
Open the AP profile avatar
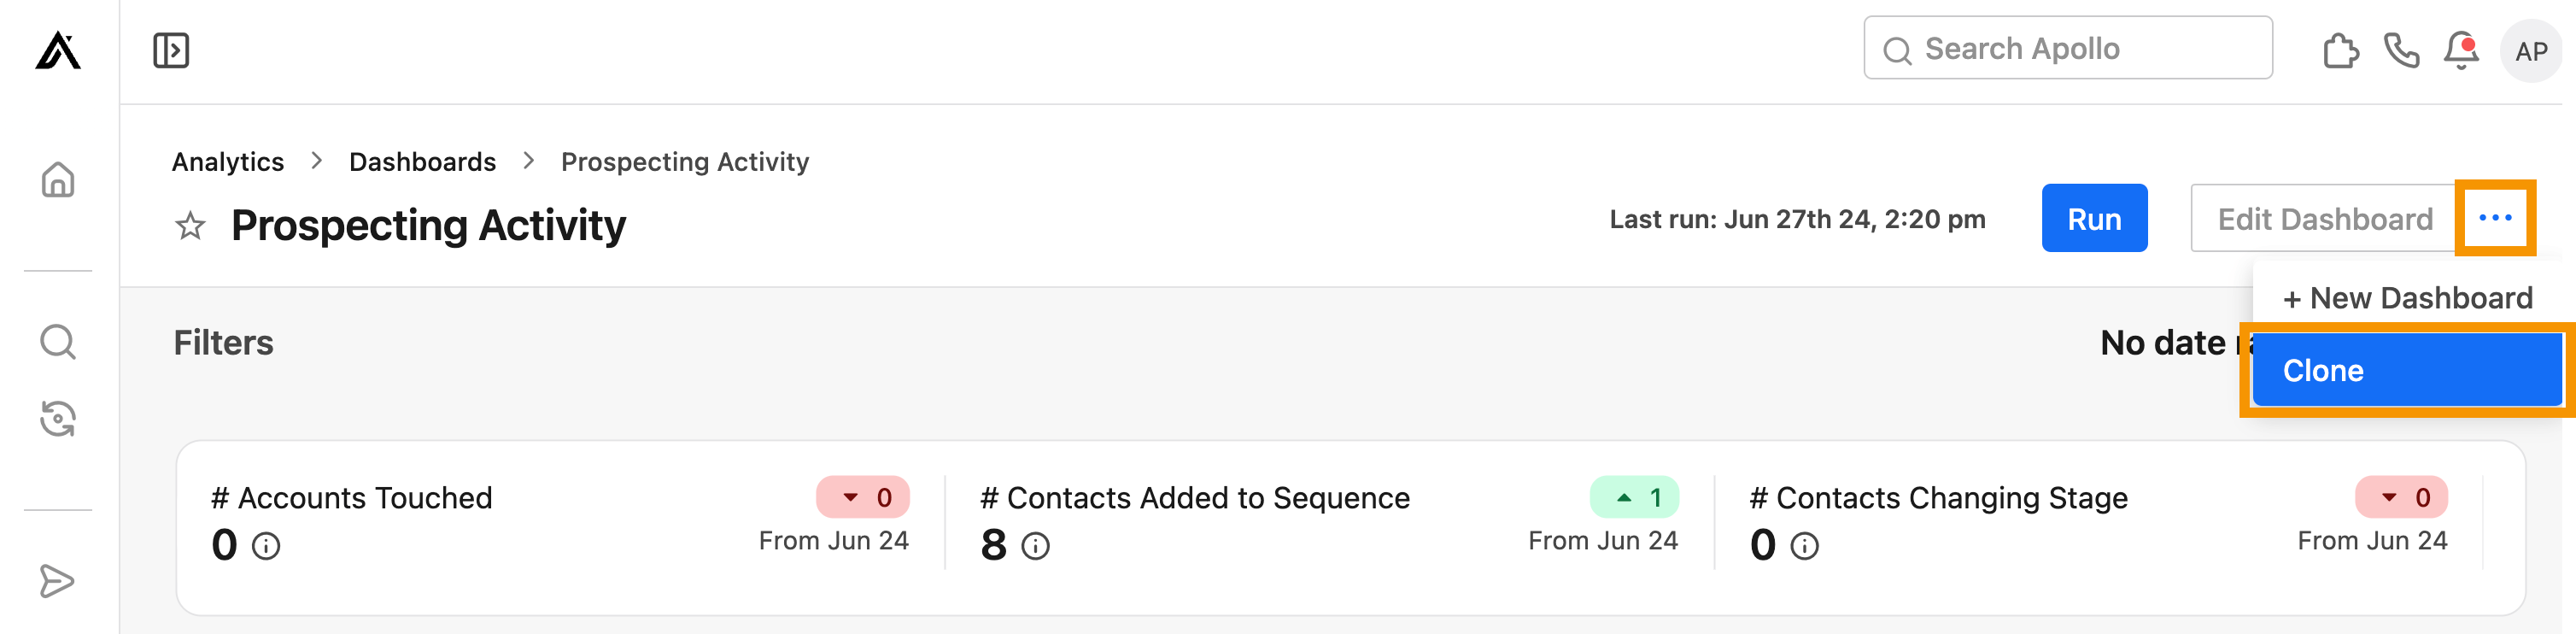[x=2531, y=51]
